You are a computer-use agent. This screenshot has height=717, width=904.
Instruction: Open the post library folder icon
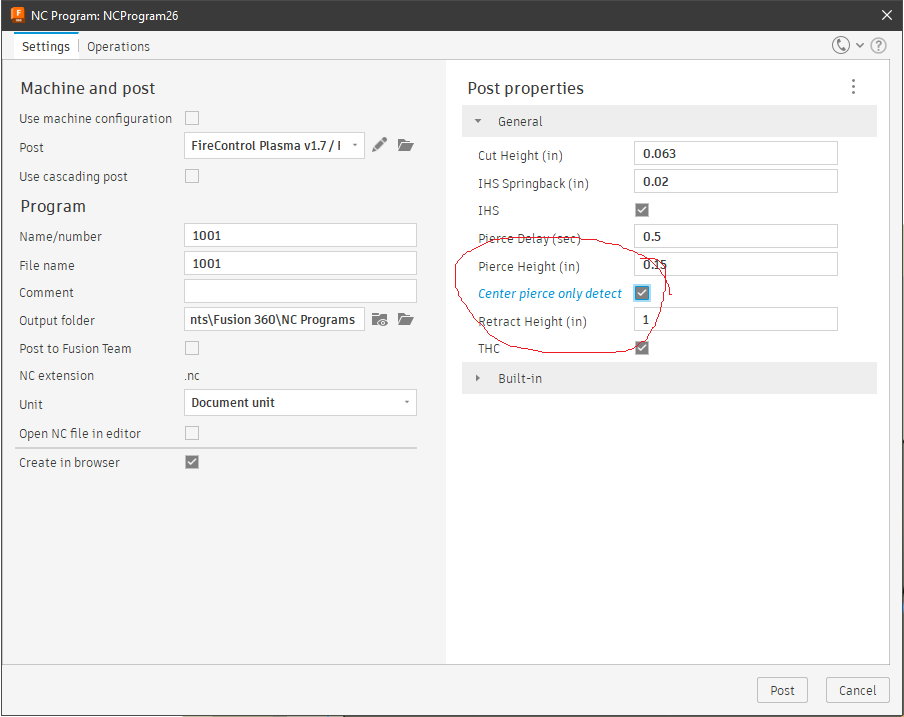(x=406, y=145)
